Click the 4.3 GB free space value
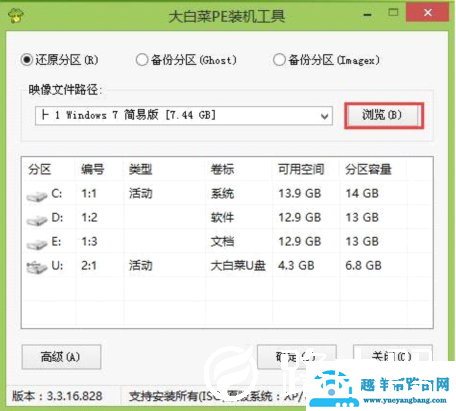The image size is (456, 411). [x=296, y=265]
